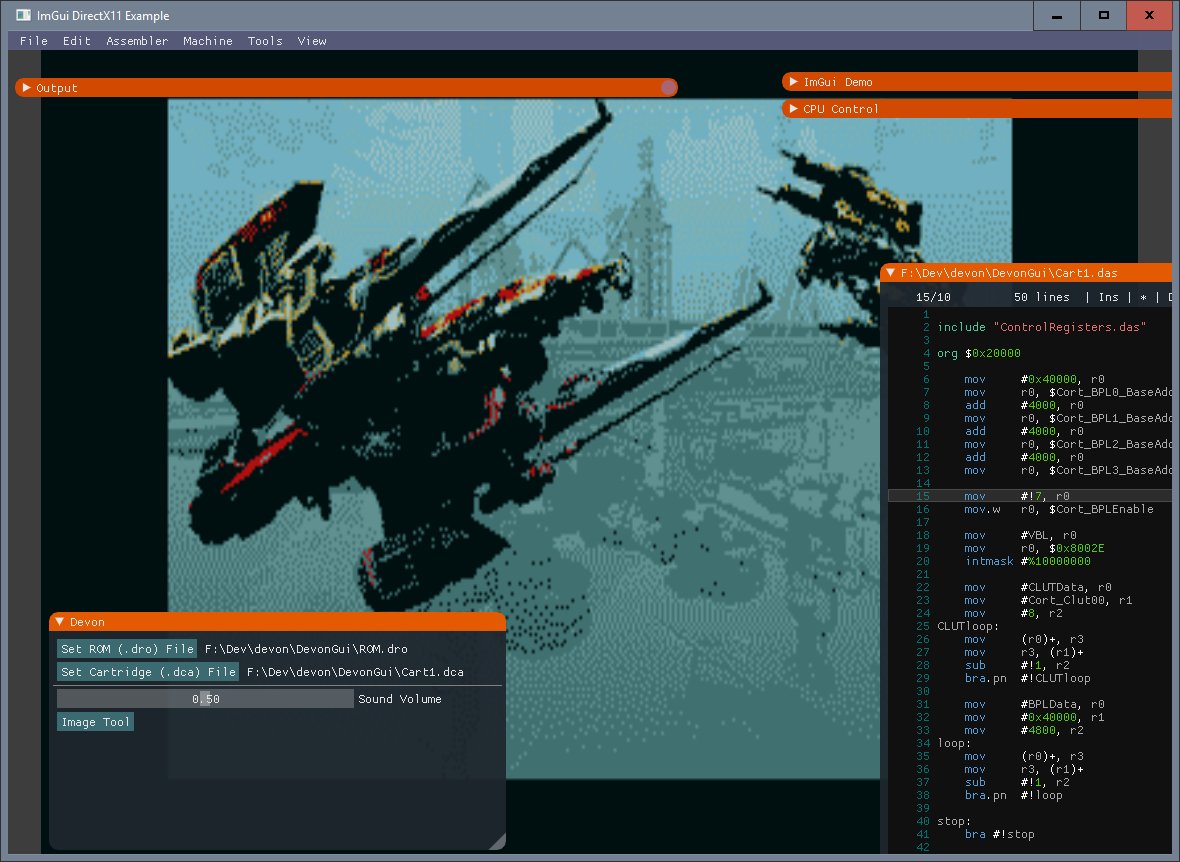Click the mov #VBL, r0 line
The image size is (1180, 862).
1020,535
